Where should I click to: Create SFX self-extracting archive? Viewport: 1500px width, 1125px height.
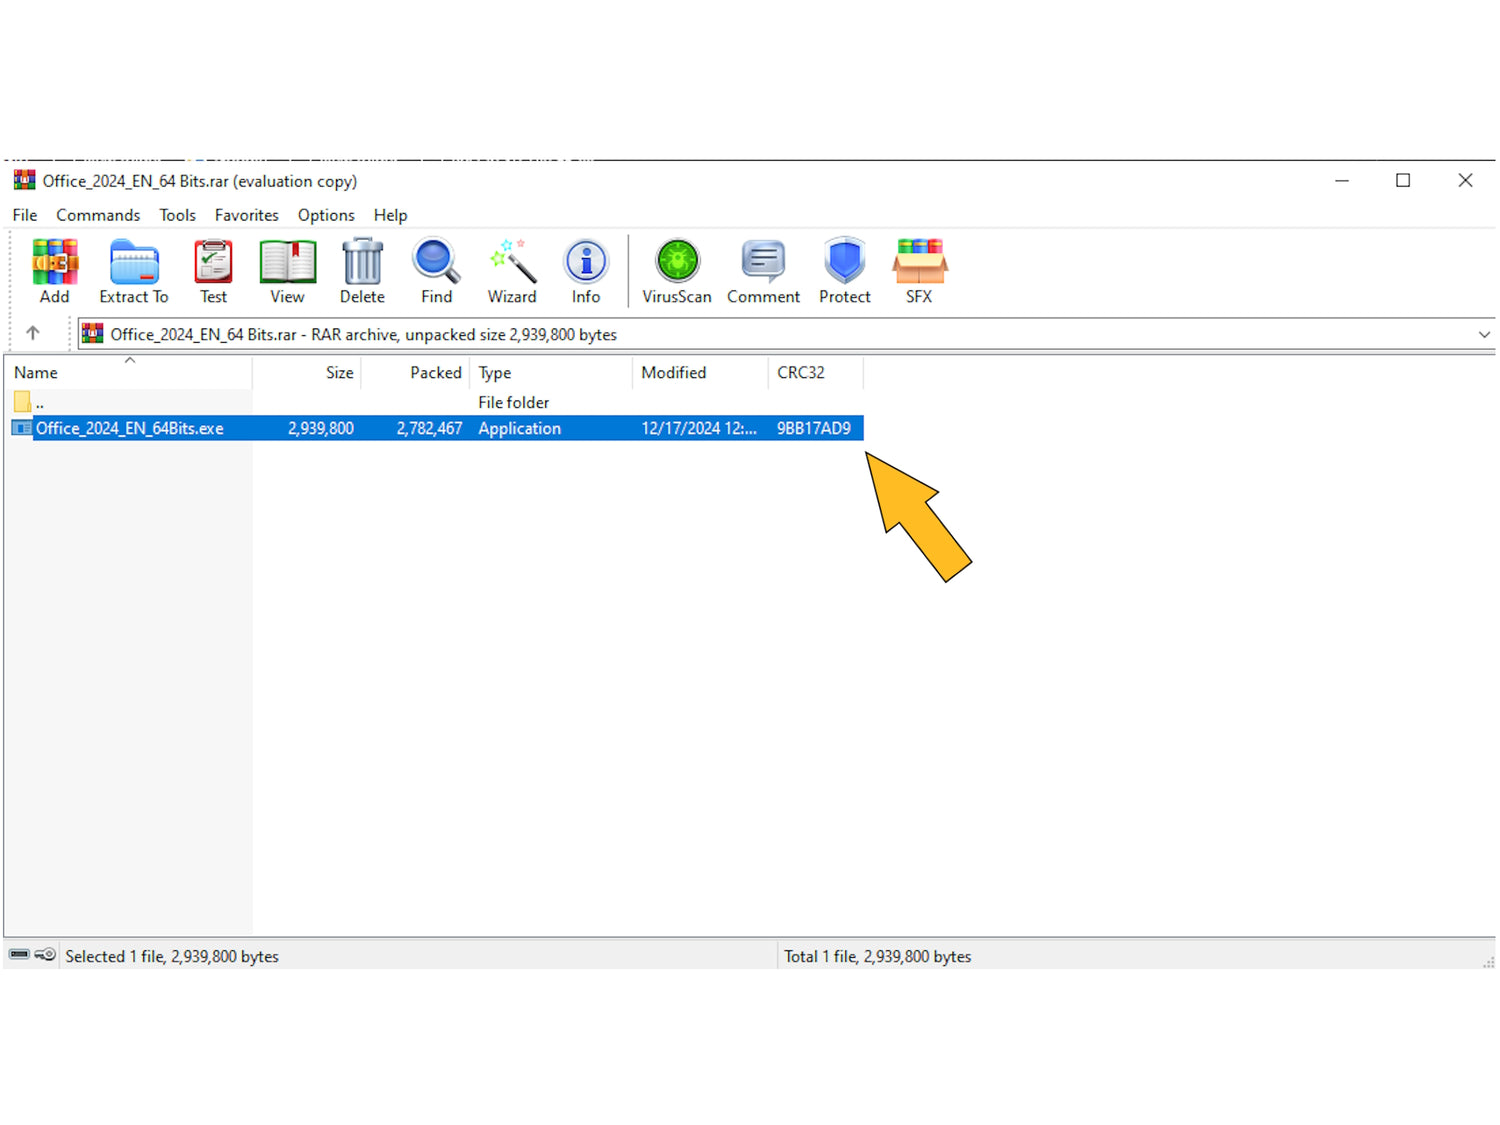pos(919,271)
